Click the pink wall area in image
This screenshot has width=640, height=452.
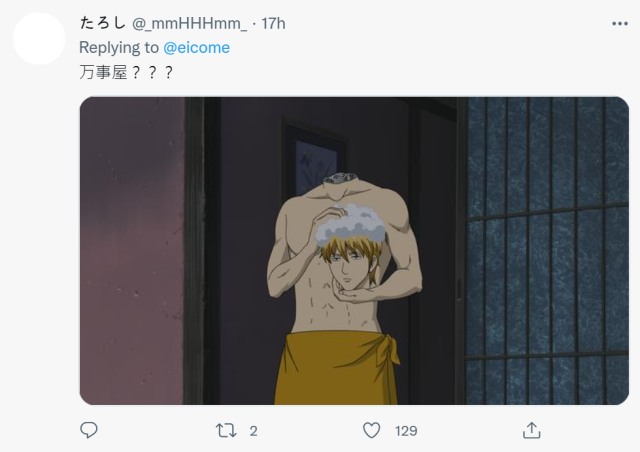[132, 251]
